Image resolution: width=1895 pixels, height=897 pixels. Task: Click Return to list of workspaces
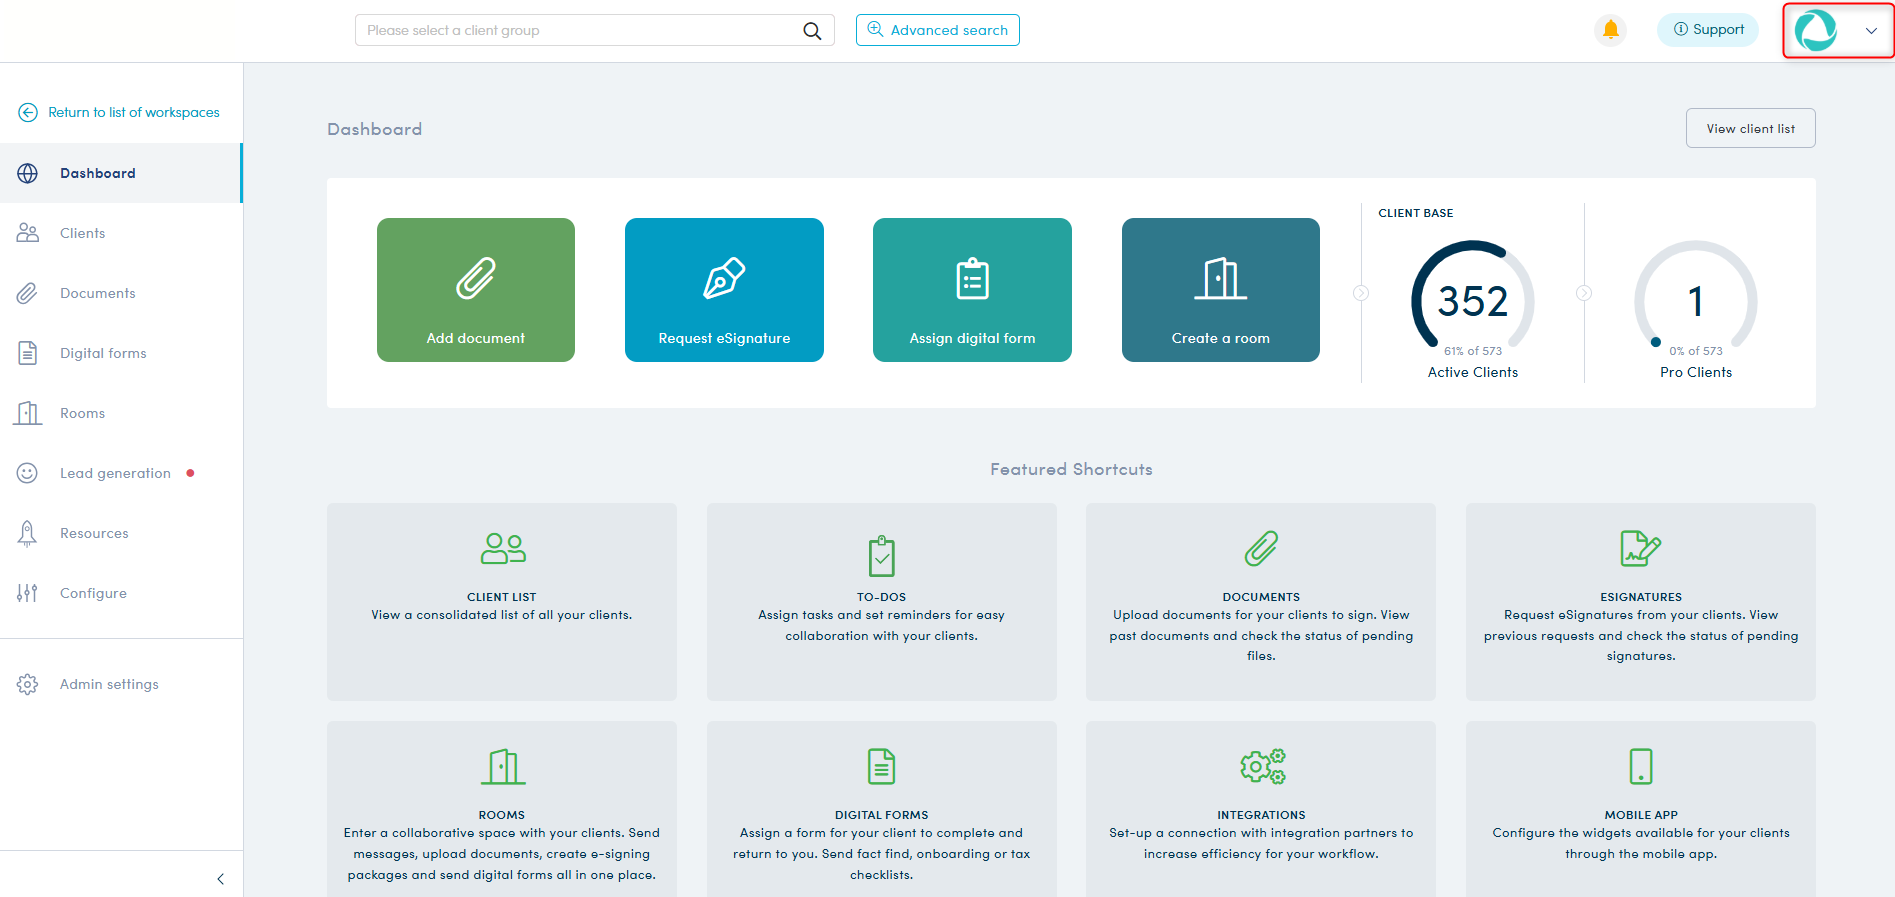(133, 112)
